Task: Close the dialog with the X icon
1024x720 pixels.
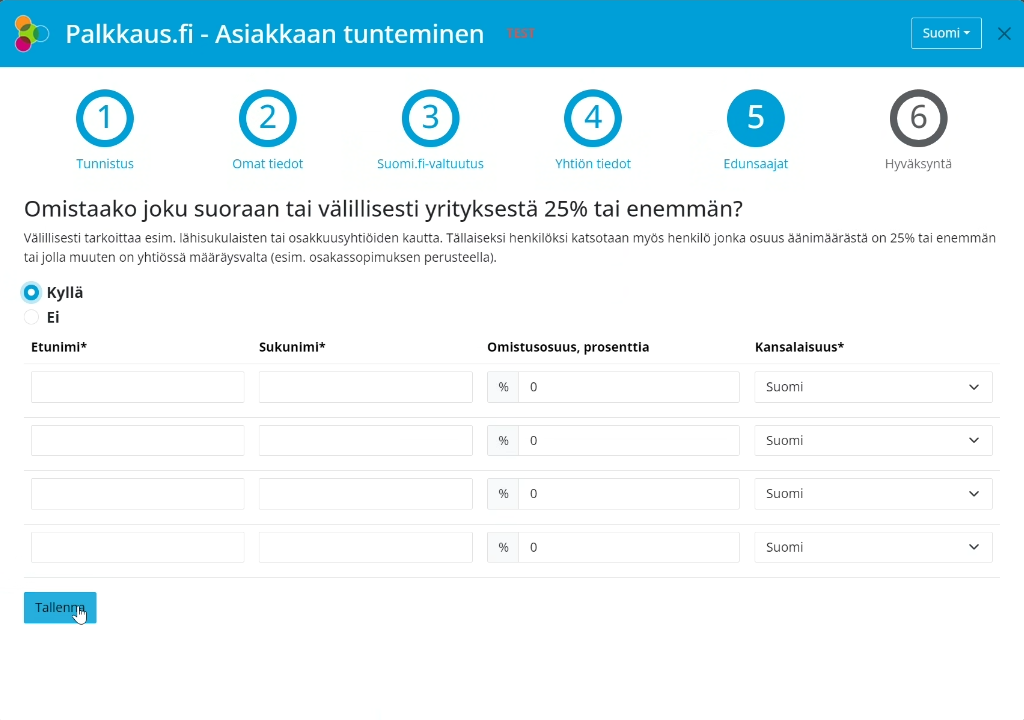Action: 1004,33
